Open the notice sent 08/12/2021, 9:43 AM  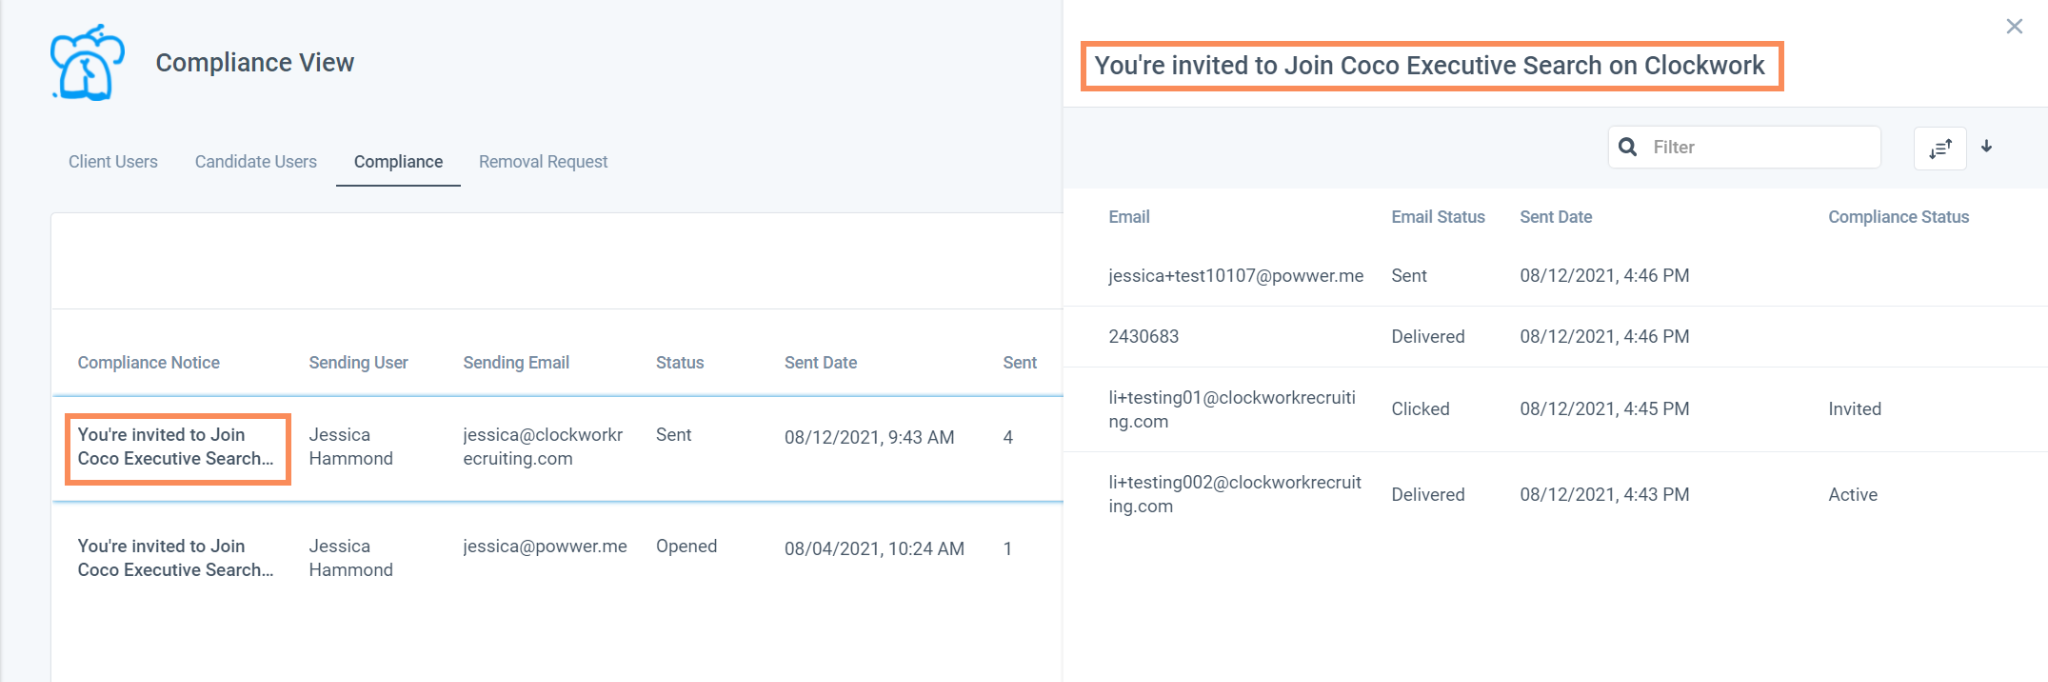(177, 447)
